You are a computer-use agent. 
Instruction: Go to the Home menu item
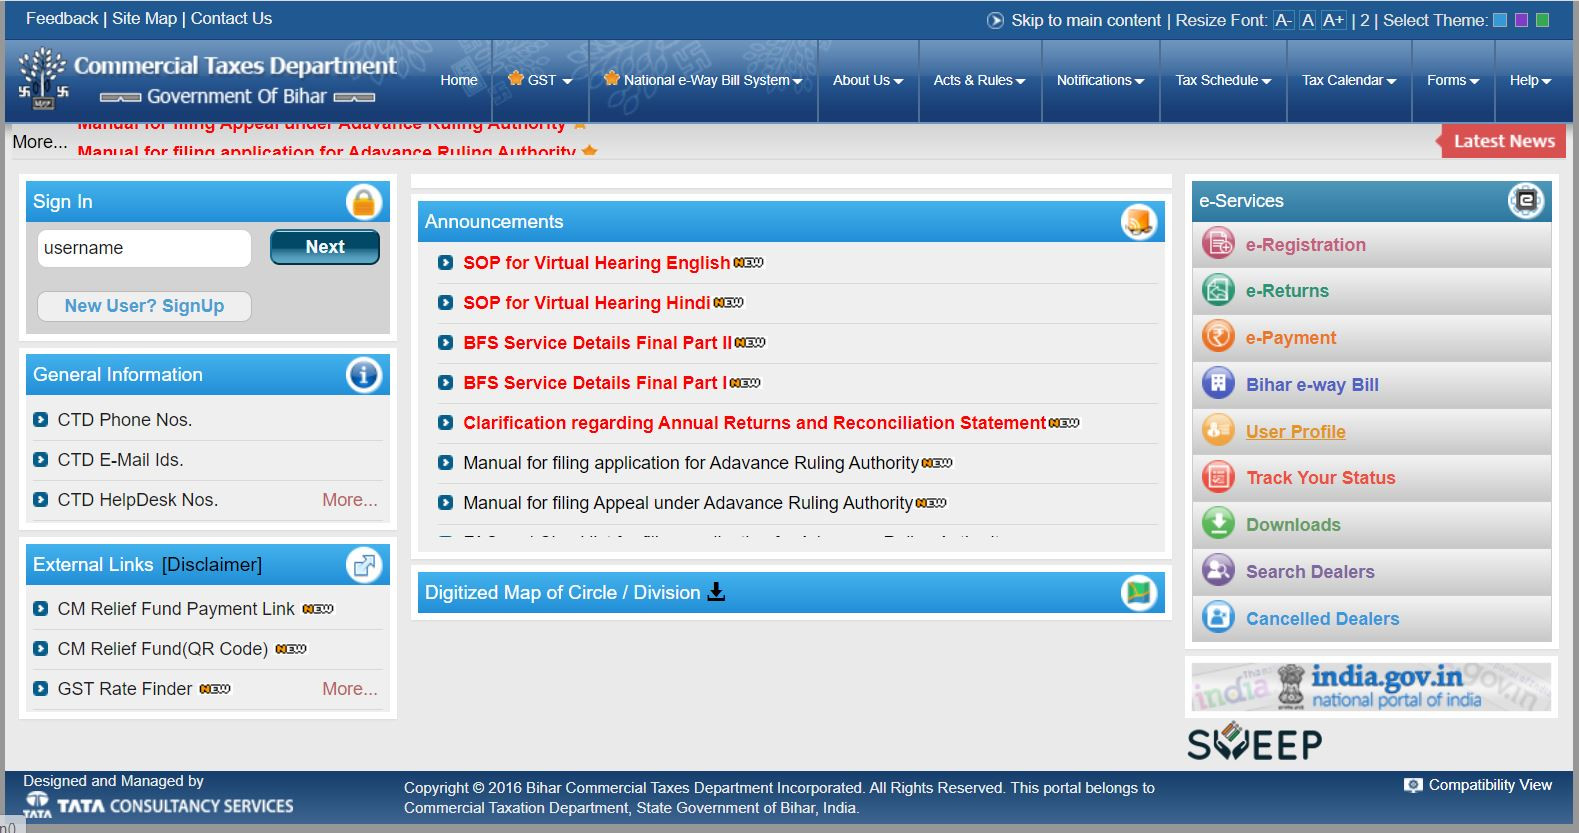pyautogui.click(x=459, y=80)
